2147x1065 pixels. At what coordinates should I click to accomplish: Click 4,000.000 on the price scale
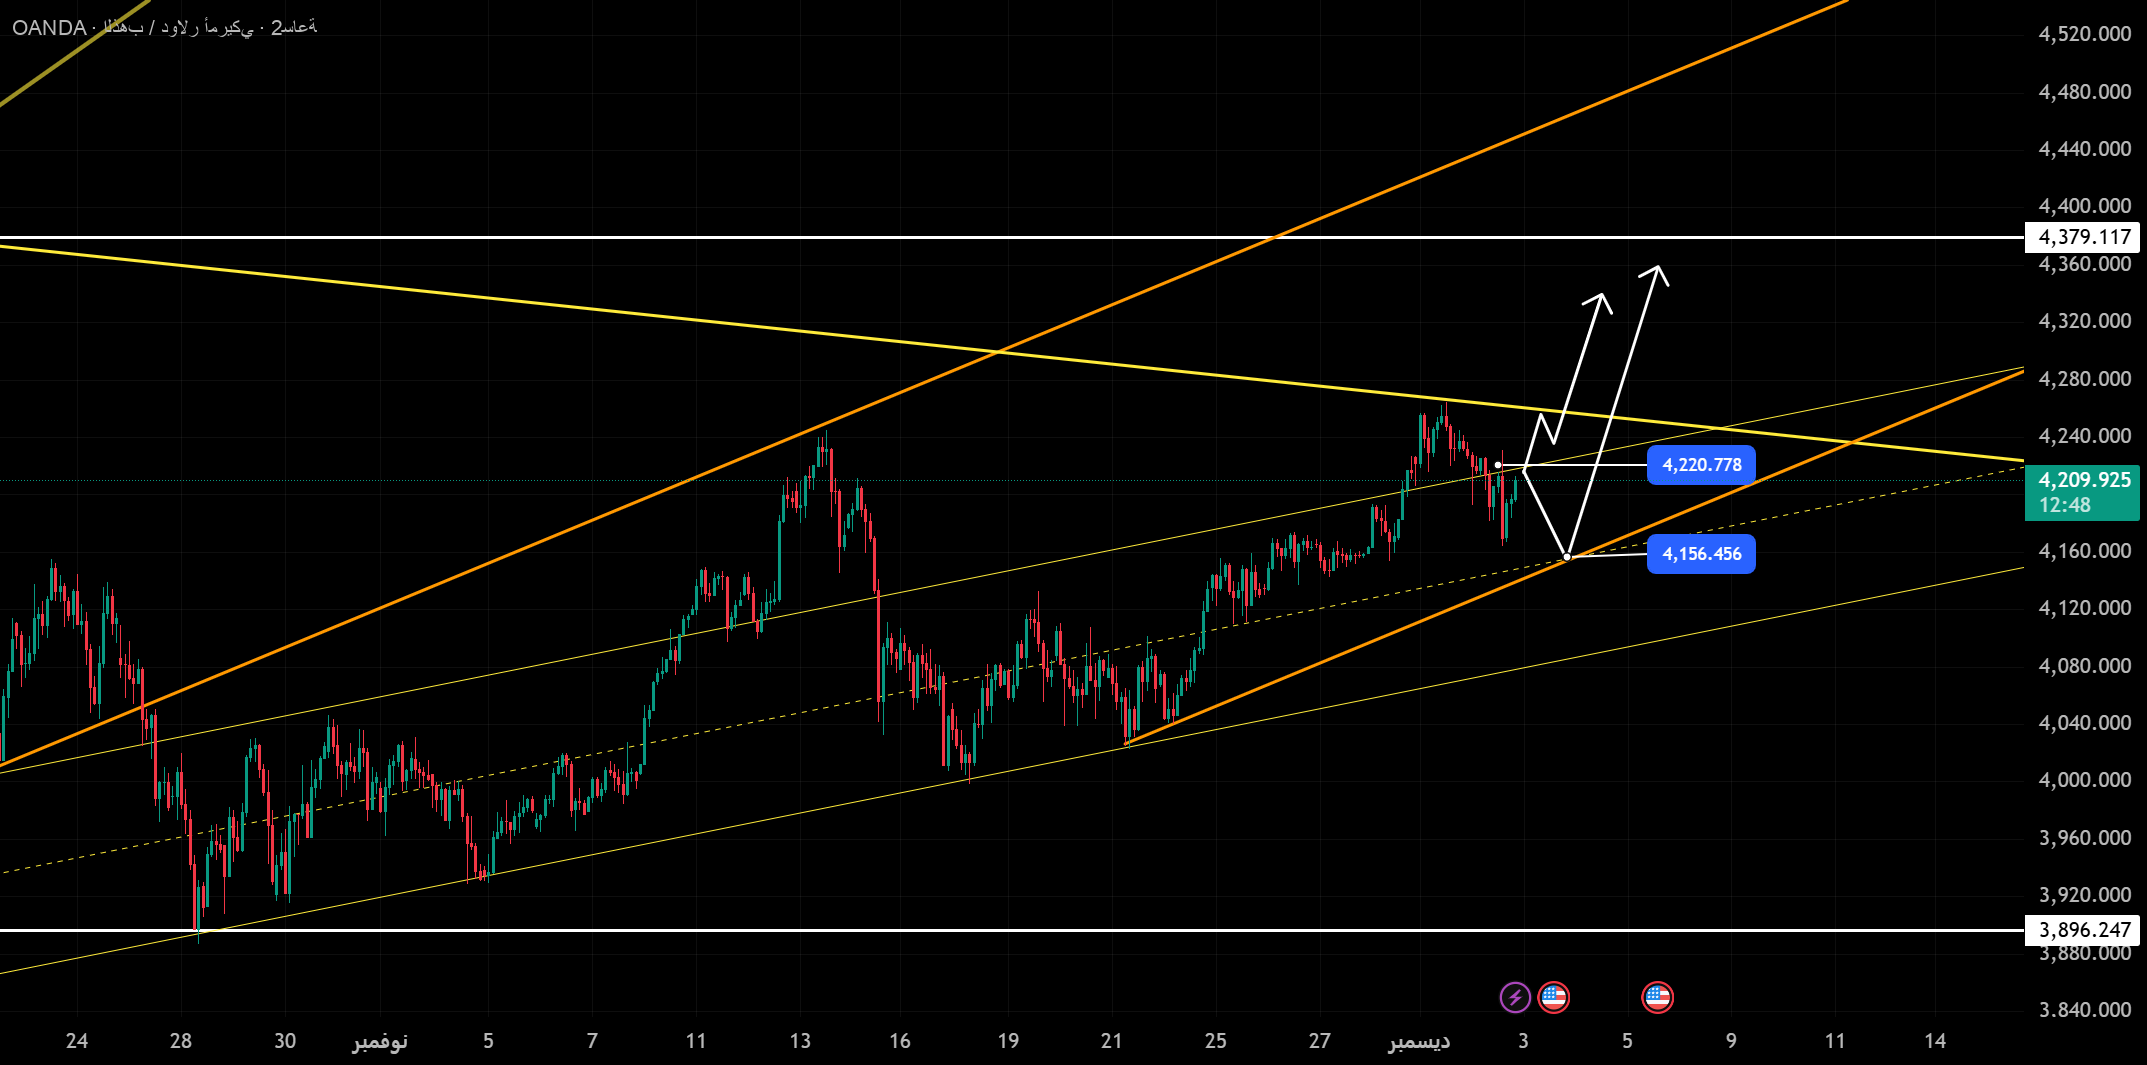[x=2084, y=780]
